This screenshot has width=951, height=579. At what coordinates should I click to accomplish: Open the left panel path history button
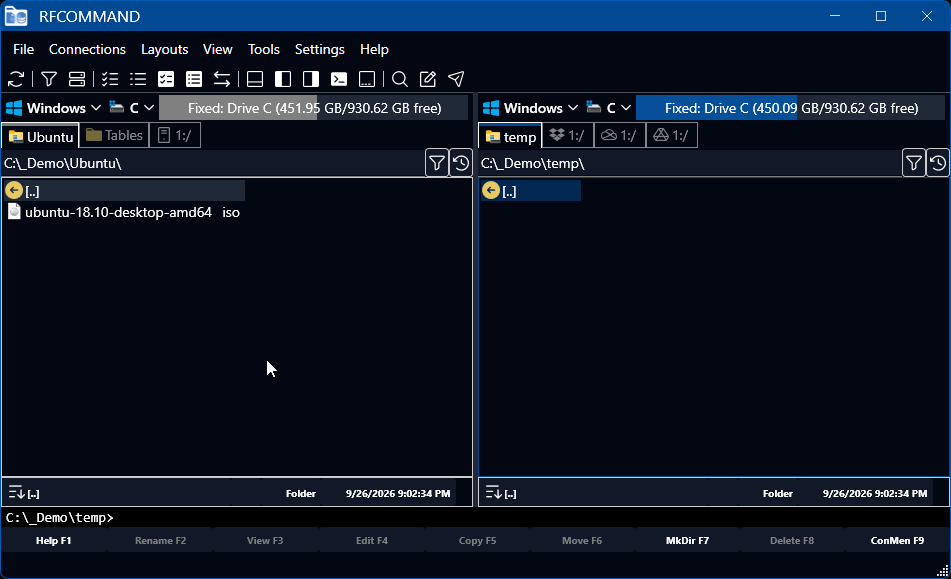461,163
